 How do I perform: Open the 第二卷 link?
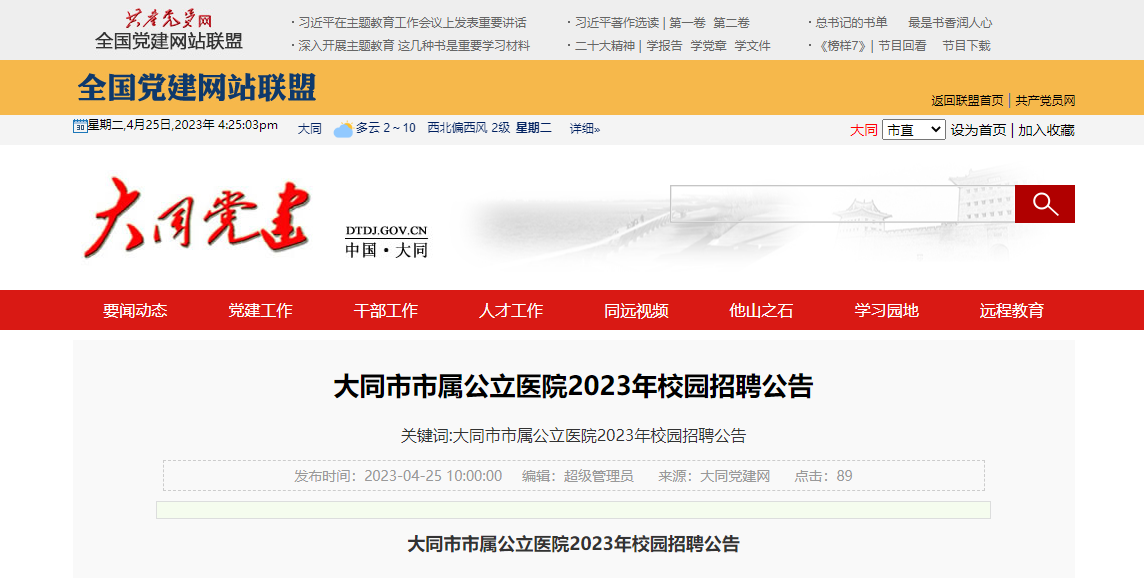731,23
